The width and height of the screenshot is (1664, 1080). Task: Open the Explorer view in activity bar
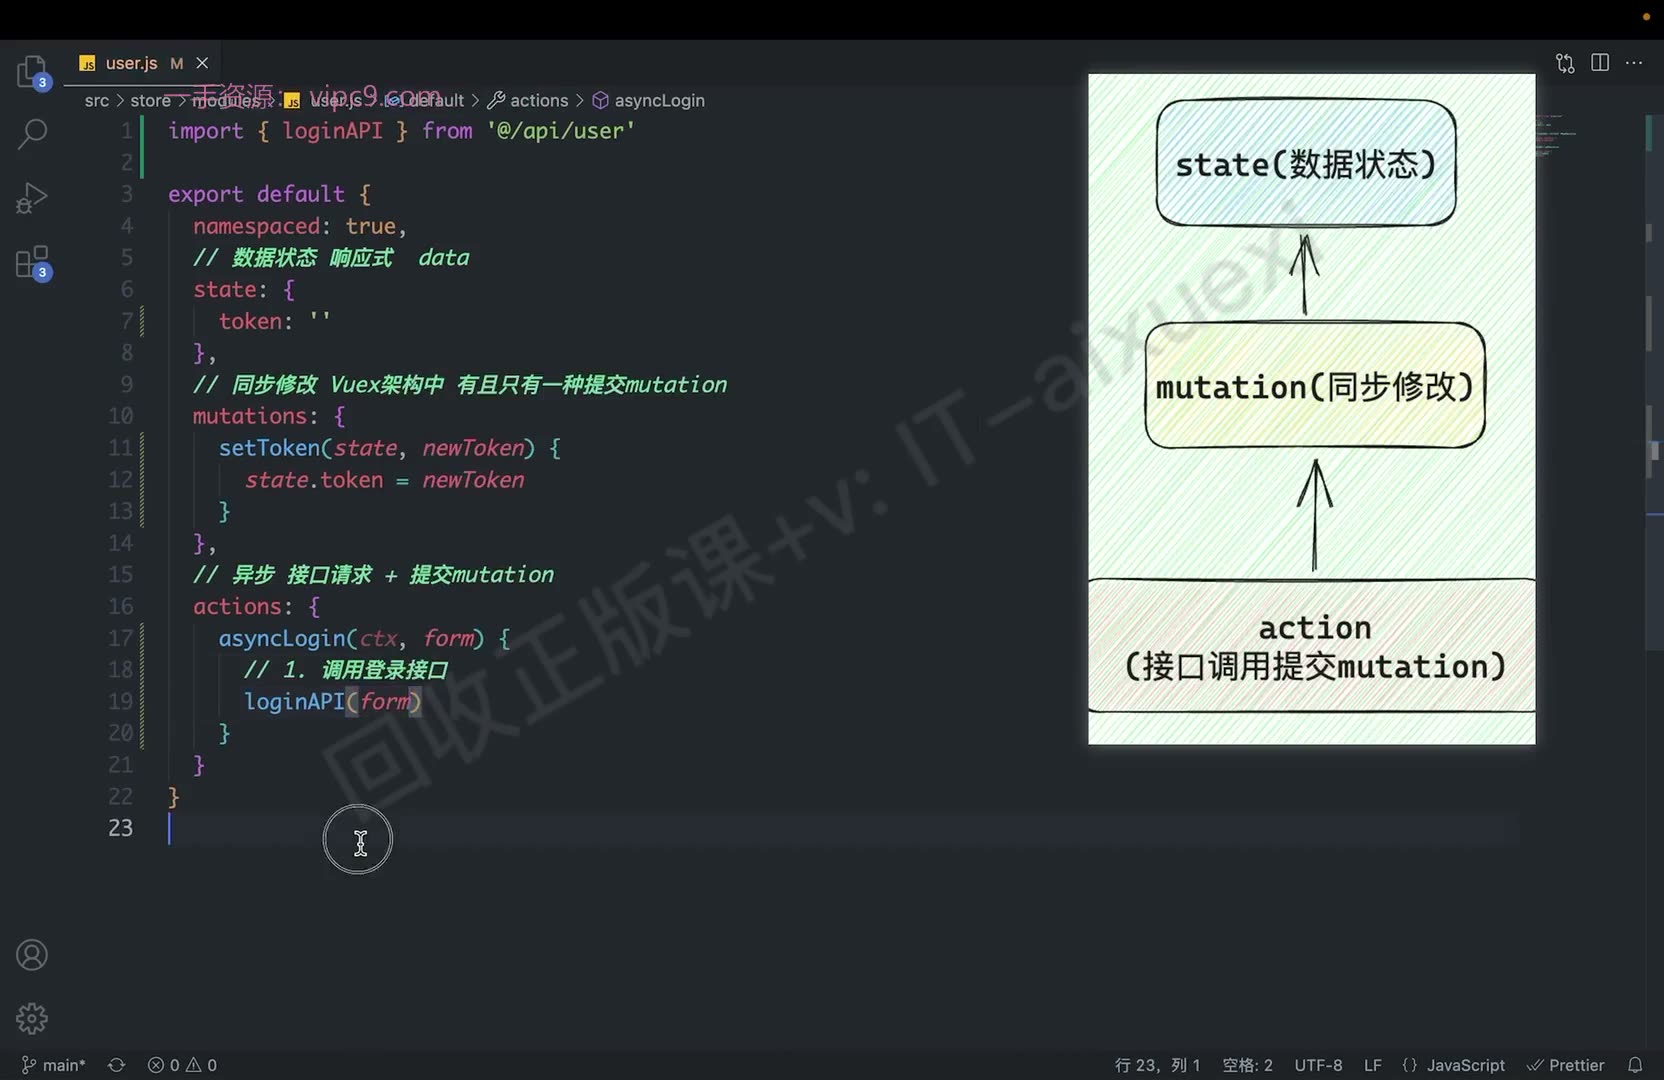point(32,72)
